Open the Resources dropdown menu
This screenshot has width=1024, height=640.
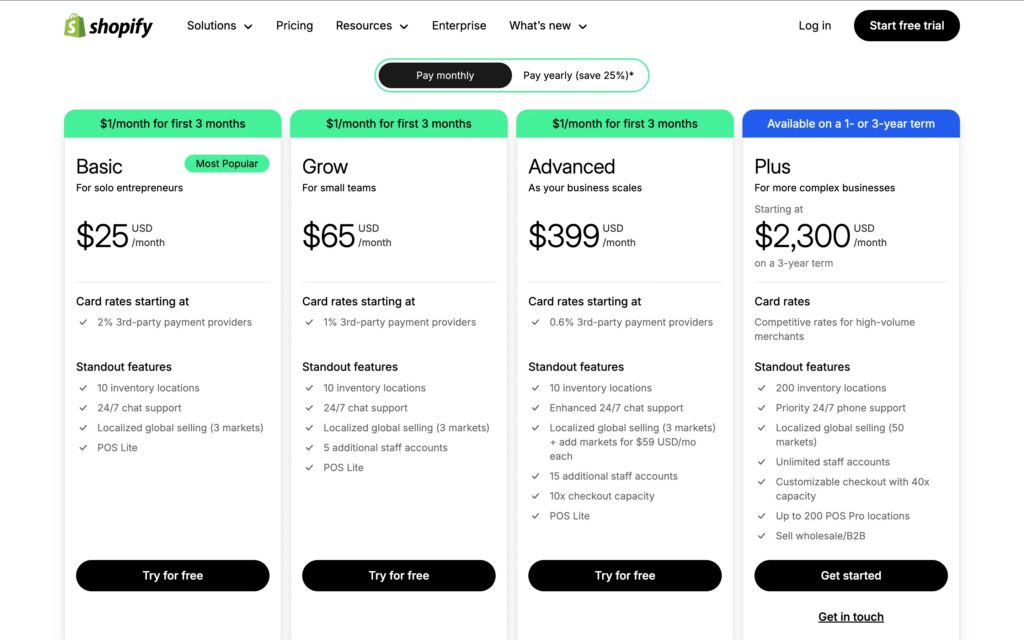371,26
